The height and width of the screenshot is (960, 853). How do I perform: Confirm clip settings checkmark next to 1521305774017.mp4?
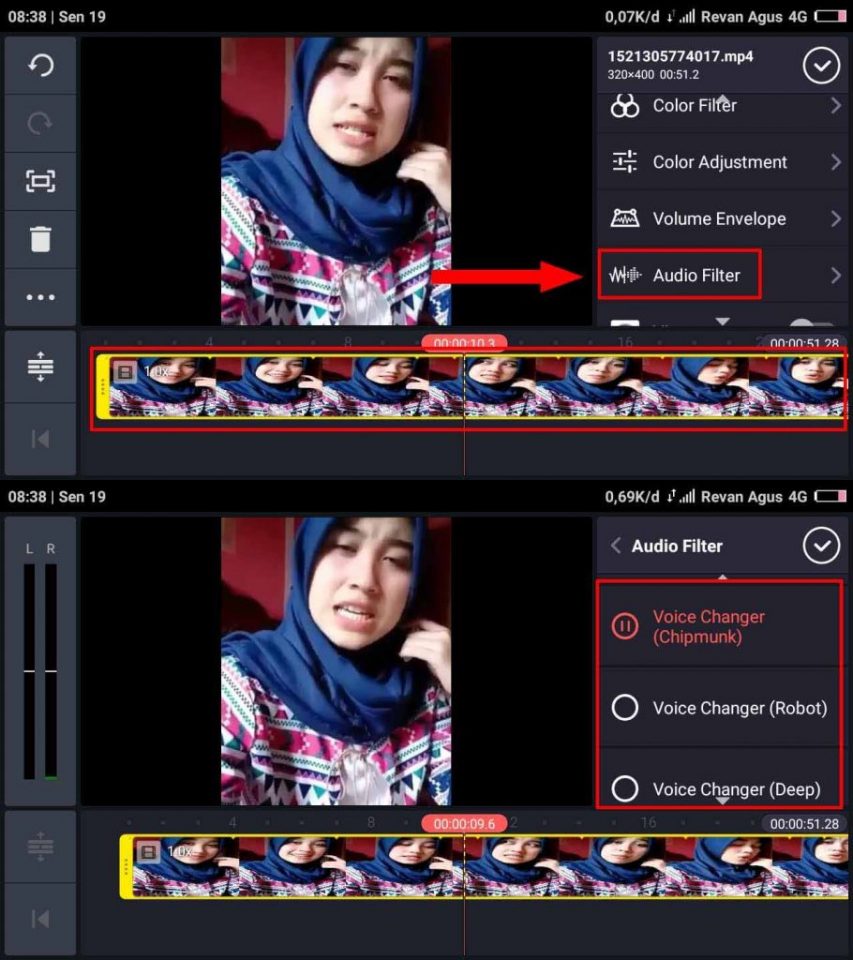coord(821,65)
